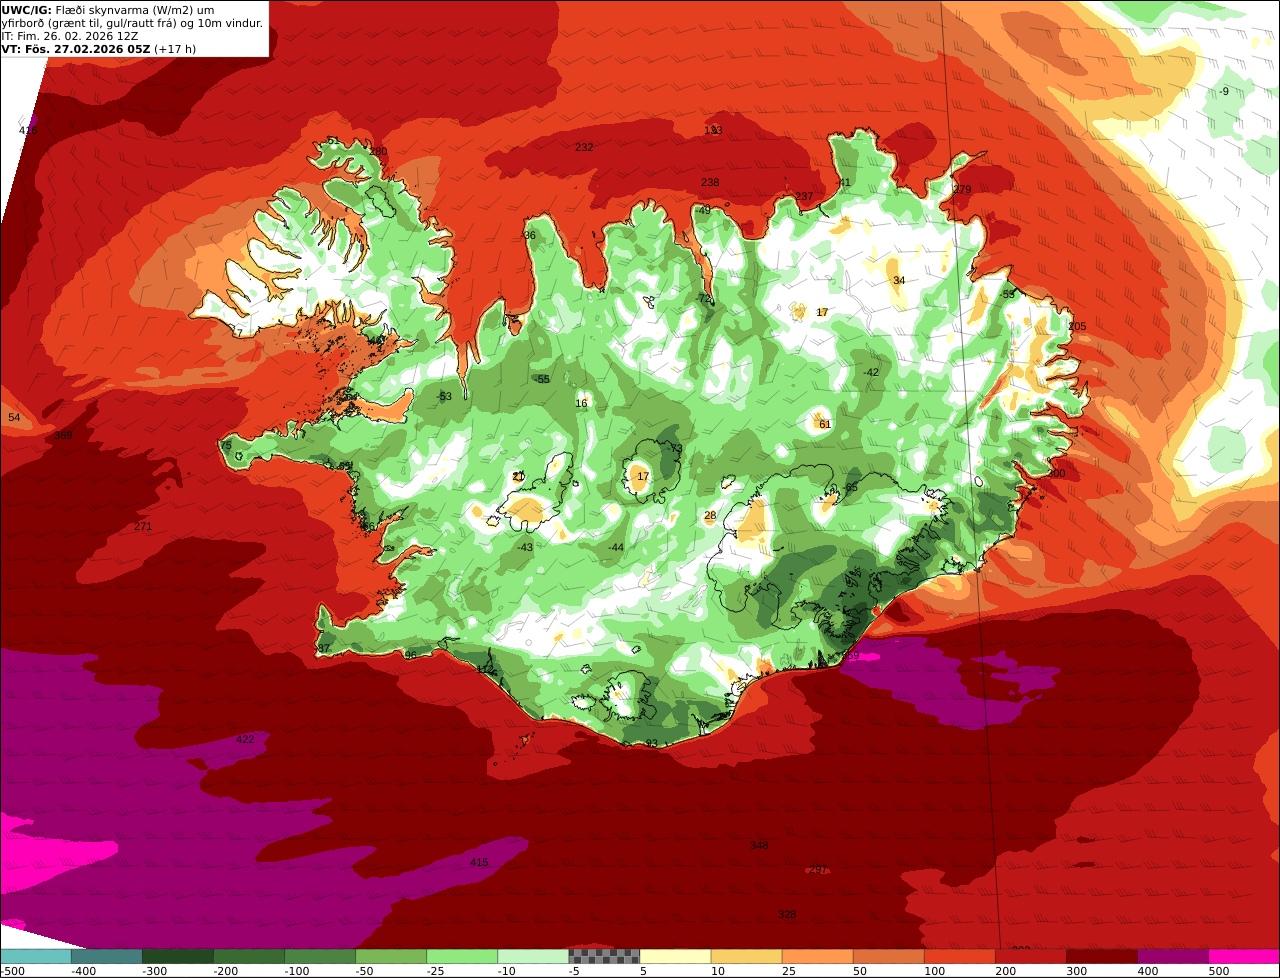Pick the green legend swatch between -100 and -50

pyautogui.click(x=319, y=956)
